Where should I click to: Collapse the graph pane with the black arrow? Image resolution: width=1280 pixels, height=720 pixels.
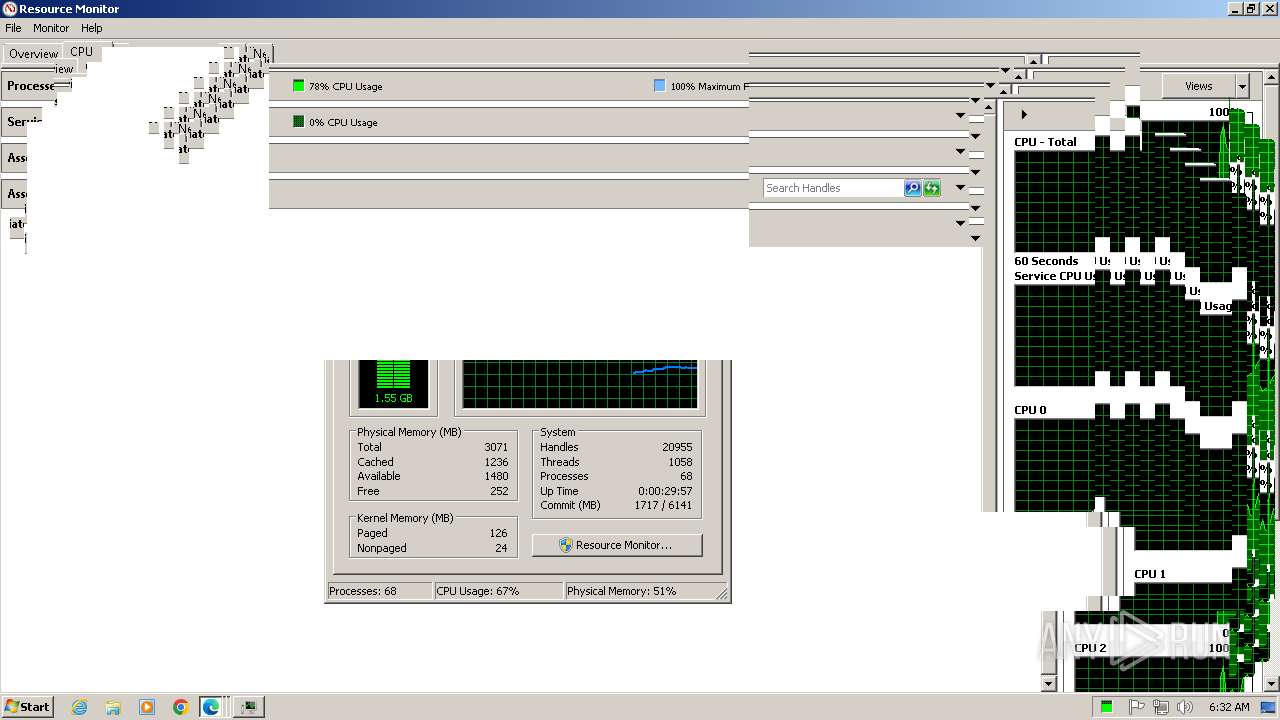[x=1024, y=114]
